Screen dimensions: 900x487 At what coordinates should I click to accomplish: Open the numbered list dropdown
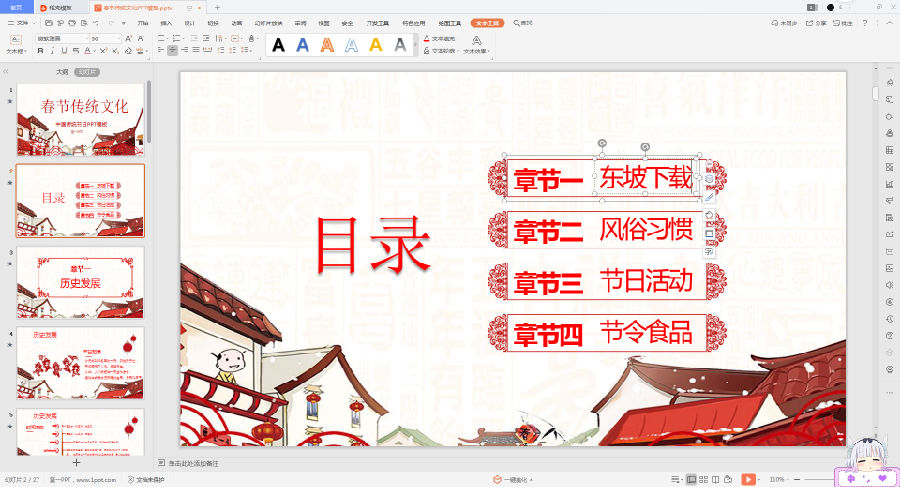(x=183, y=38)
